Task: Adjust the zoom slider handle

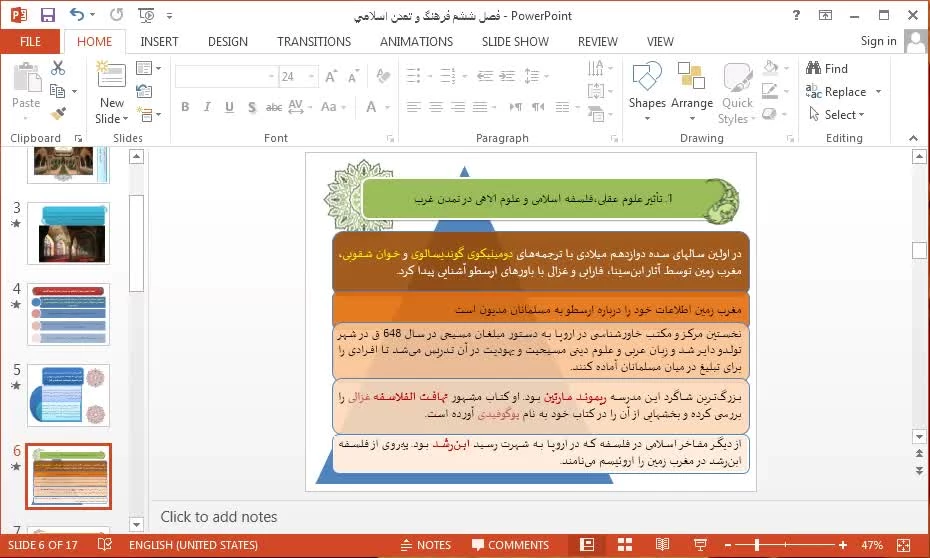Action: [757, 545]
